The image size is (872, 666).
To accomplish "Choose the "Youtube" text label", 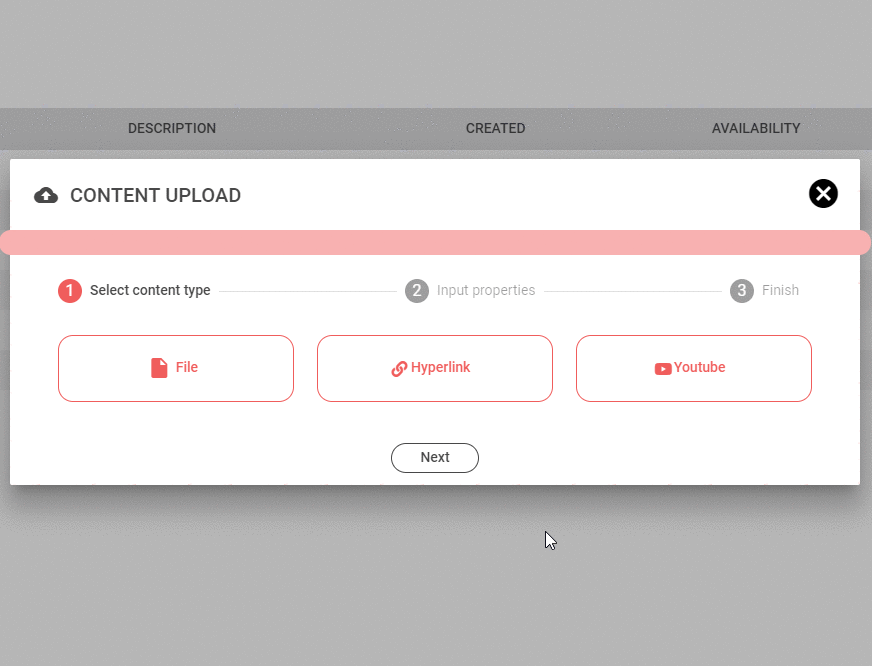I will click(700, 367).
